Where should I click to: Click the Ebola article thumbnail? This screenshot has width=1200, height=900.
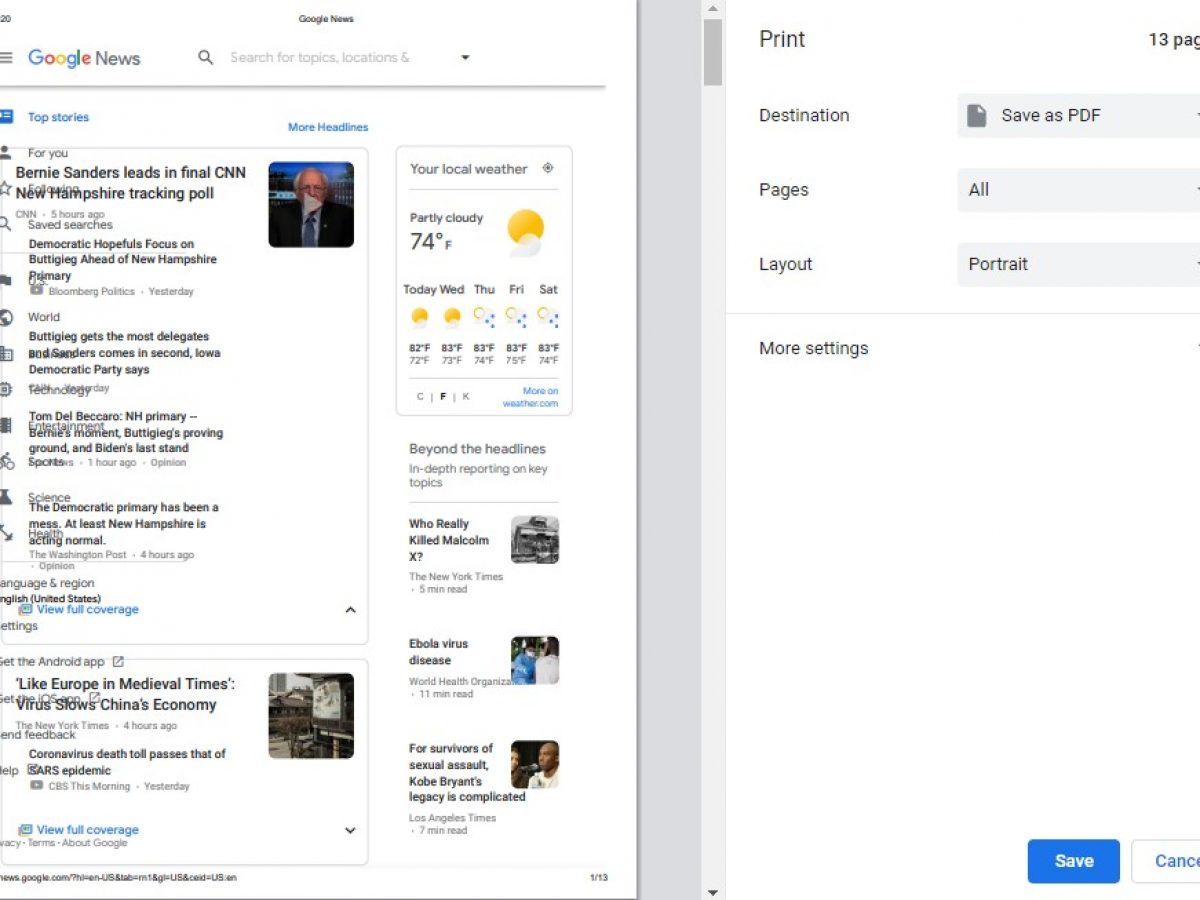point(535,660)
